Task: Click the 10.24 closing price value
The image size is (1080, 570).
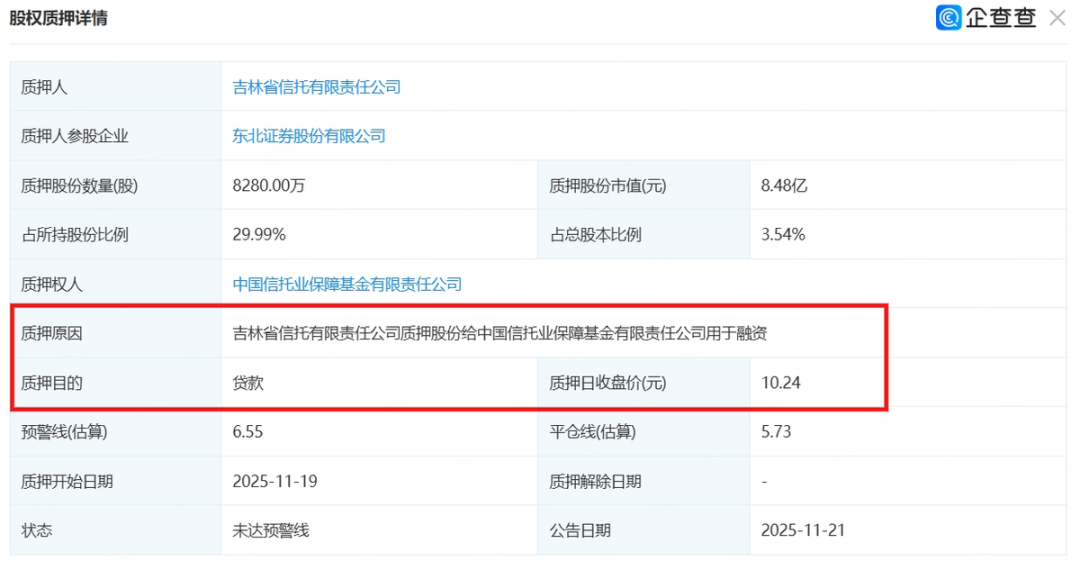Action: [781, 383]
